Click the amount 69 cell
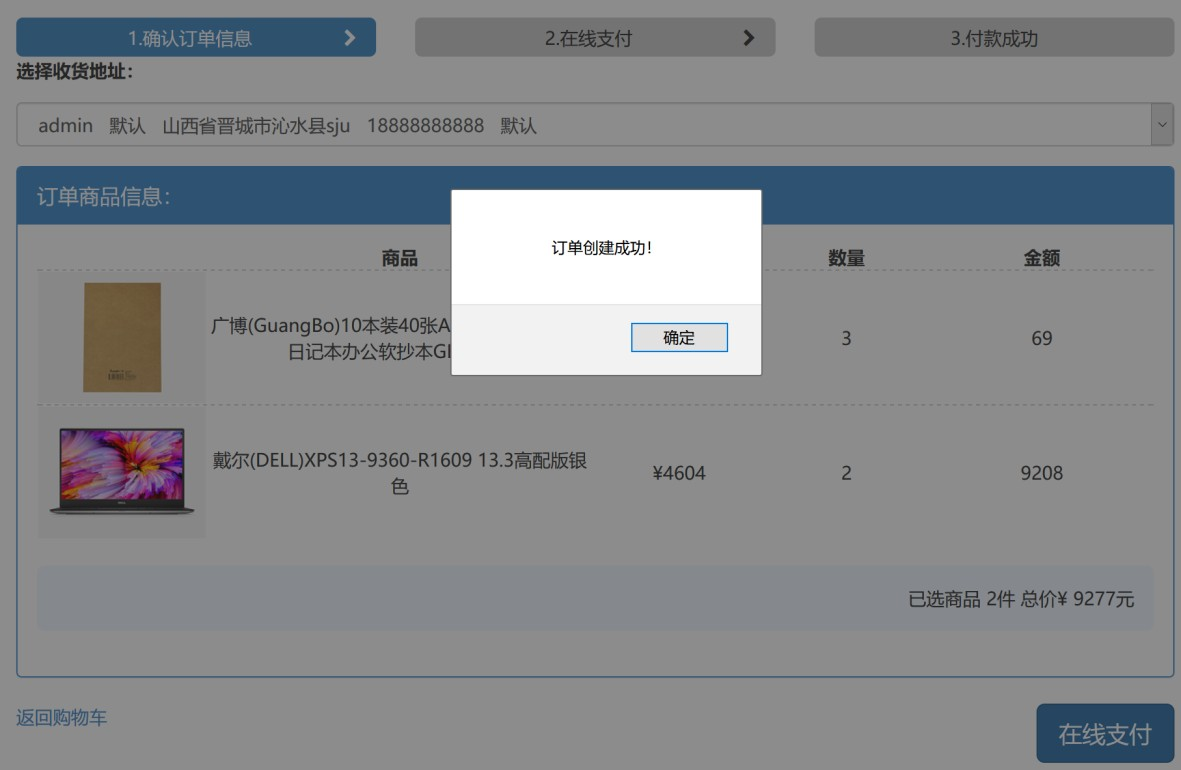Image resolution: width=1181 pixels, height=770 pixels. click(x=1042, y=338)
